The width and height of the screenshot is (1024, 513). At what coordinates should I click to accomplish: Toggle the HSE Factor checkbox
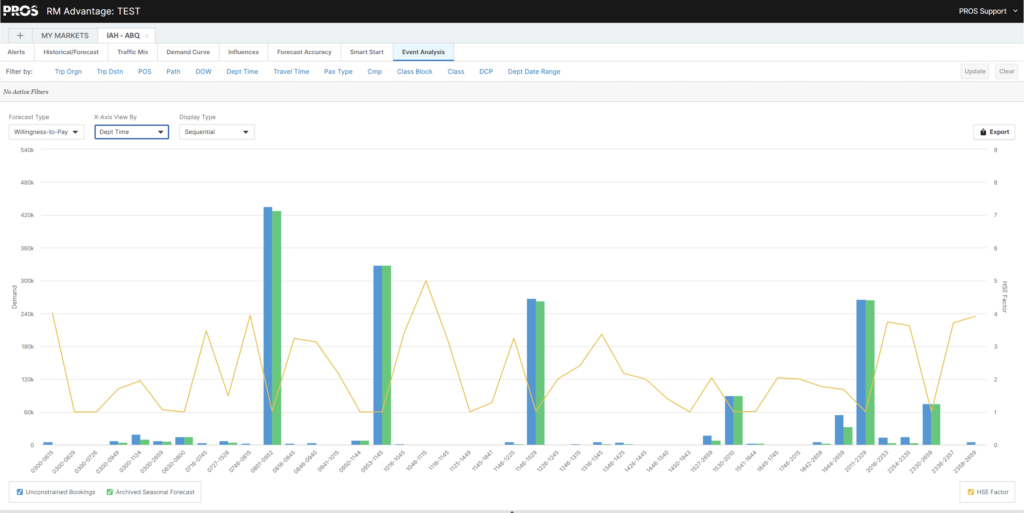pos(969,491)
